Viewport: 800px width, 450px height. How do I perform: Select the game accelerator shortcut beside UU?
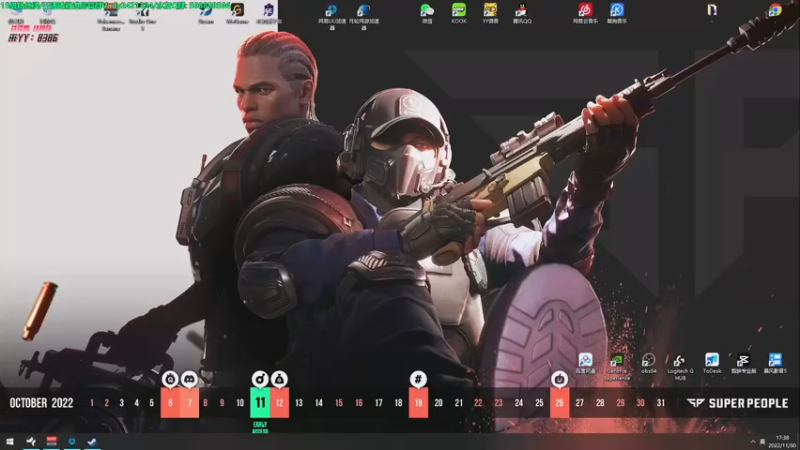click(x=364, y=16)
